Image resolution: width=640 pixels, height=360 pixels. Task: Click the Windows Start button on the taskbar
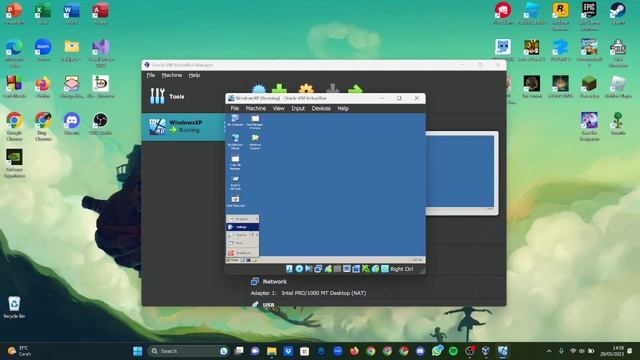tap(138, 351)
